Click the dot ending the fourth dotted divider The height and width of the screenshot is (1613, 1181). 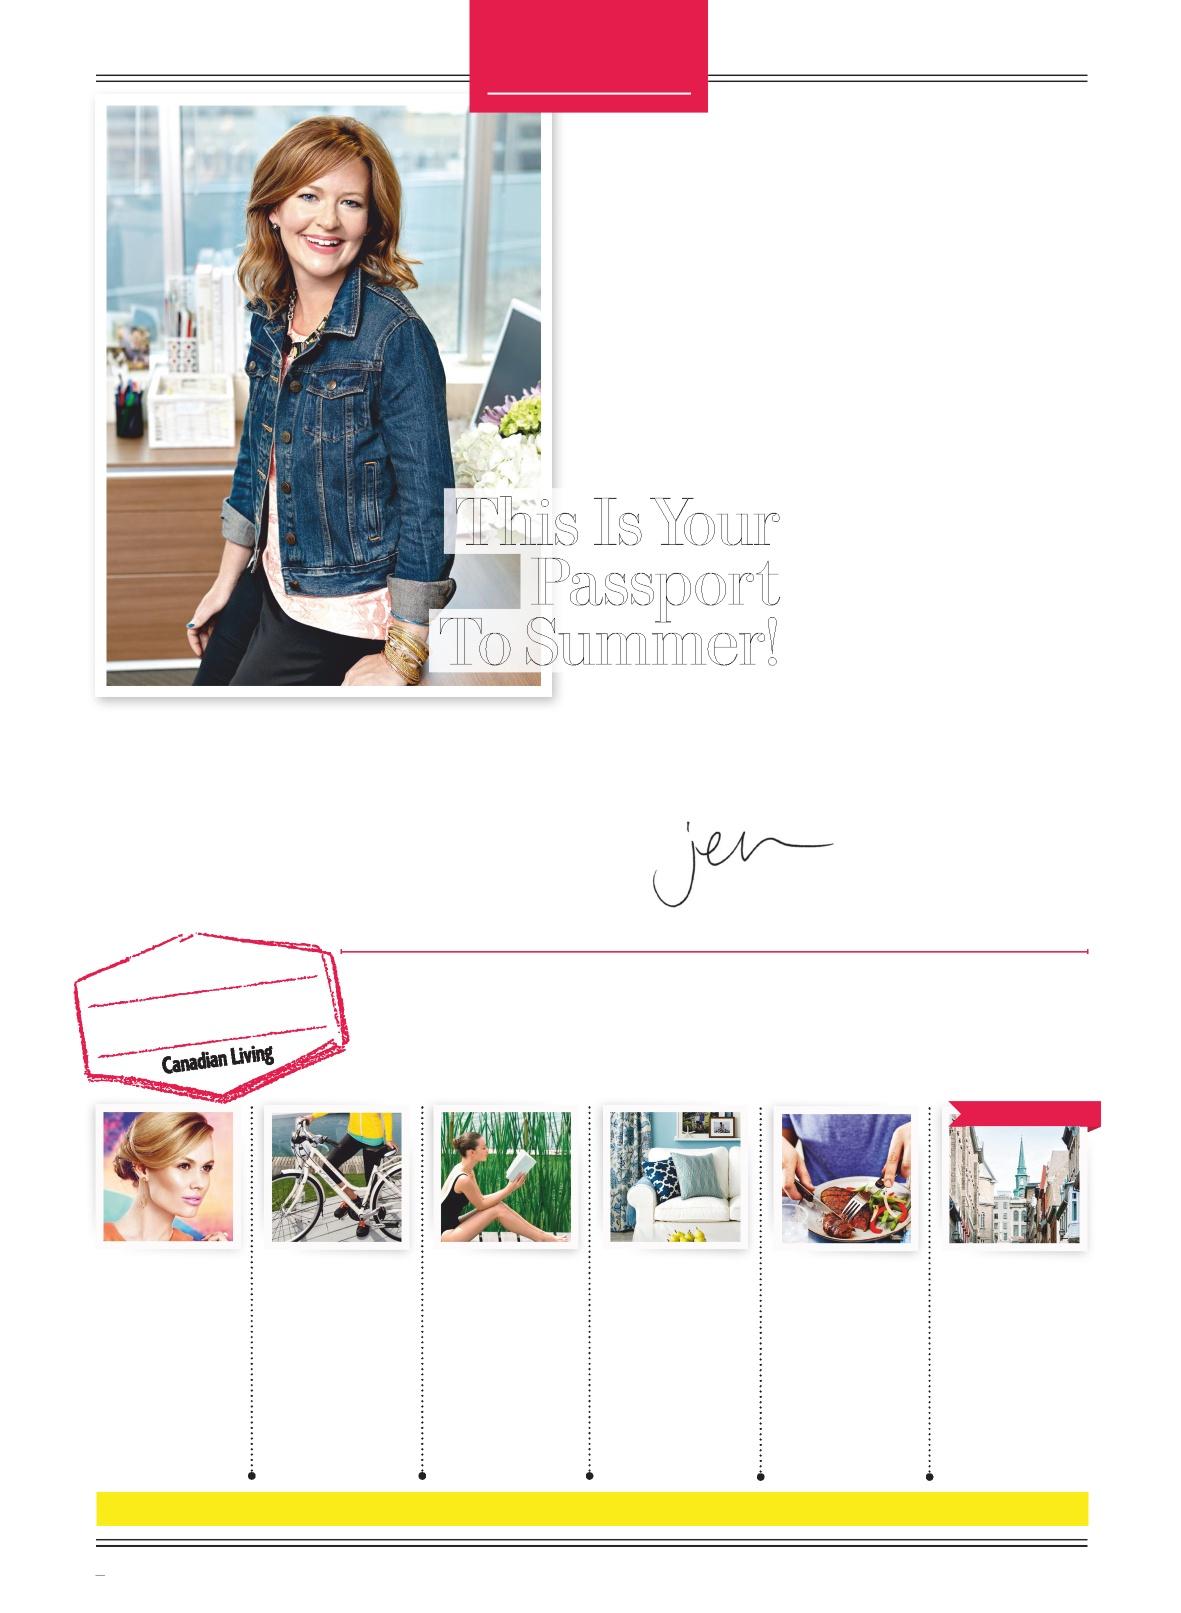760,1475
